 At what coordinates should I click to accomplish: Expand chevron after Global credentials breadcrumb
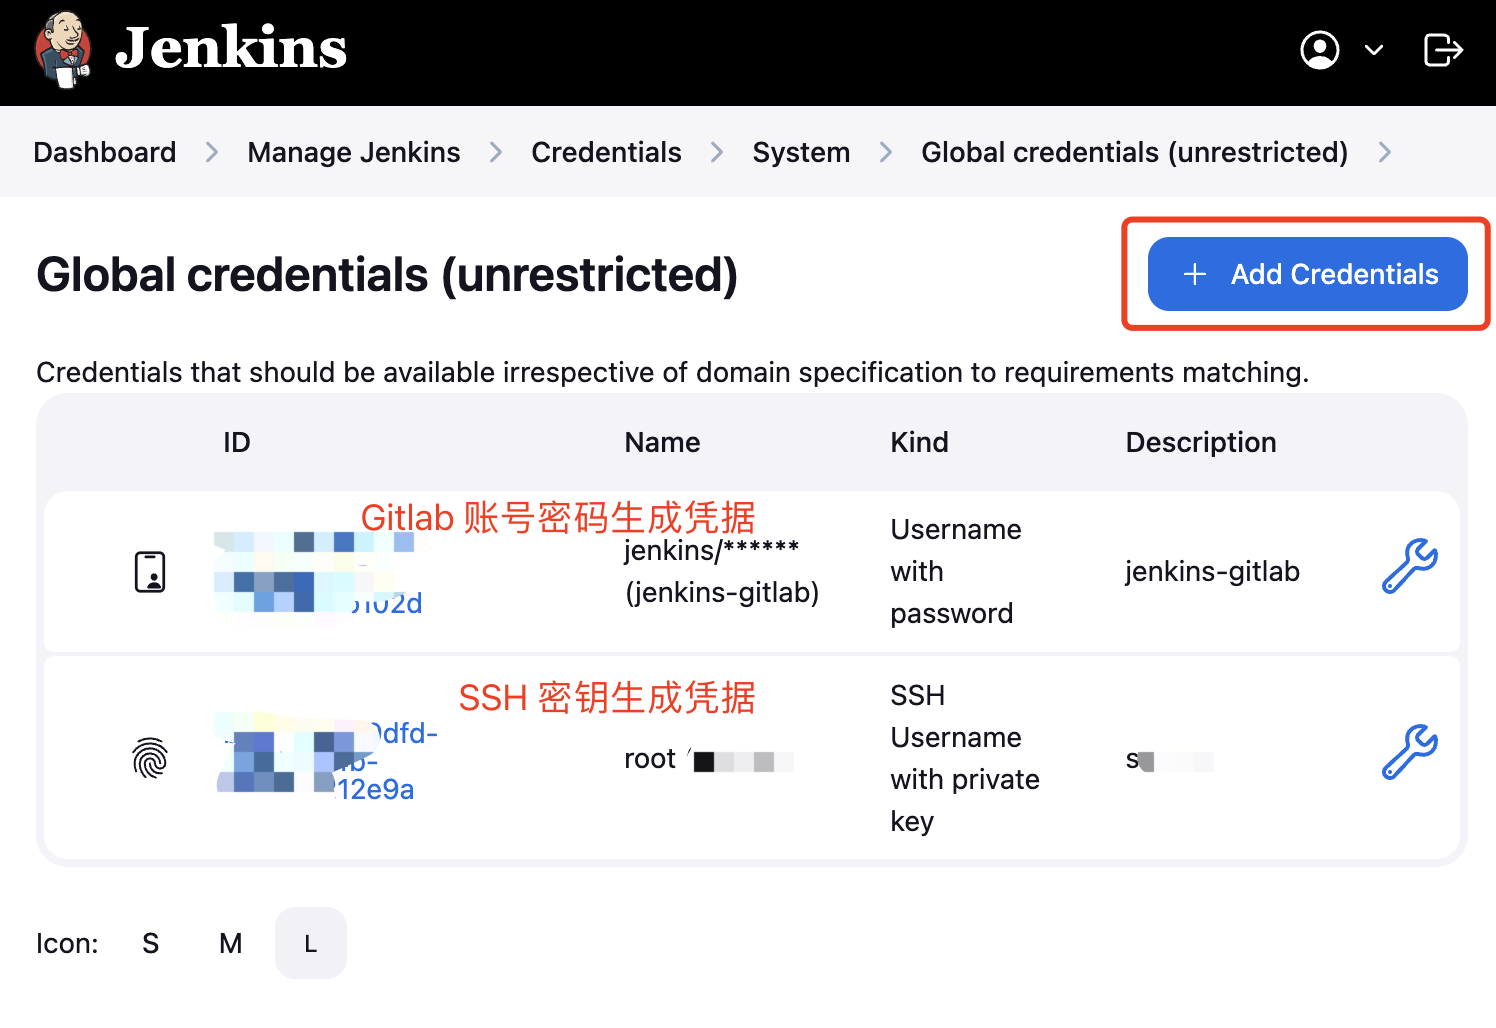tap(1385, 152)
